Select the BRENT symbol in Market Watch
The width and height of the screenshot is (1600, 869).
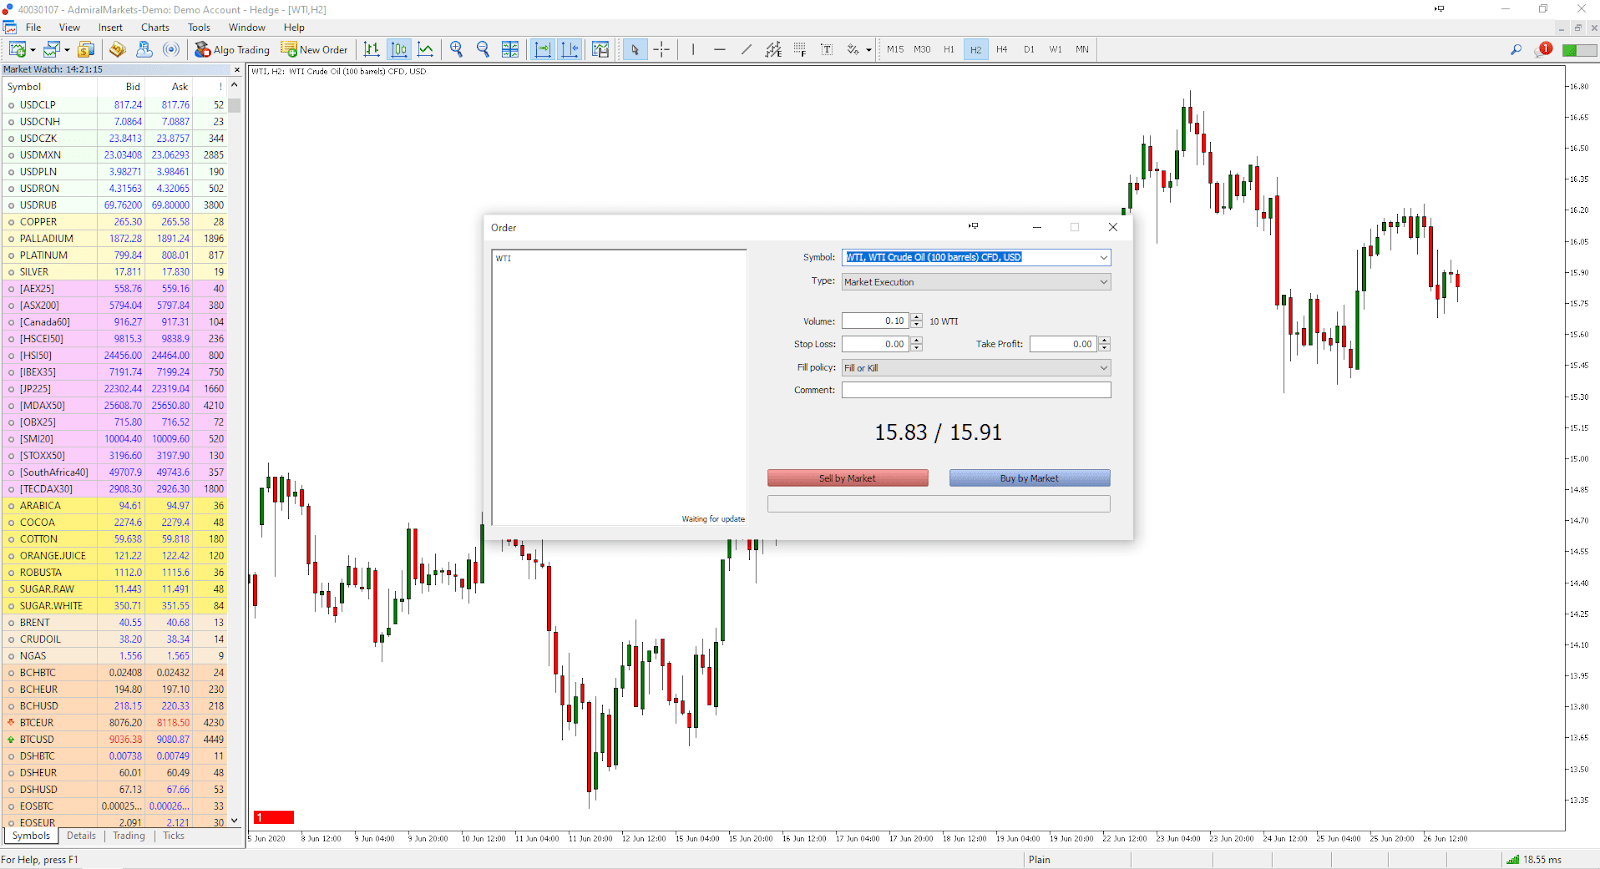(x=35, y=623)
